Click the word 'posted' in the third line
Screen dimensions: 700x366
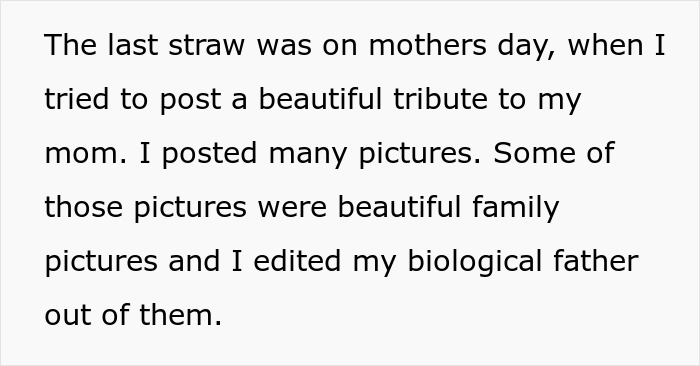pos(209,154)
